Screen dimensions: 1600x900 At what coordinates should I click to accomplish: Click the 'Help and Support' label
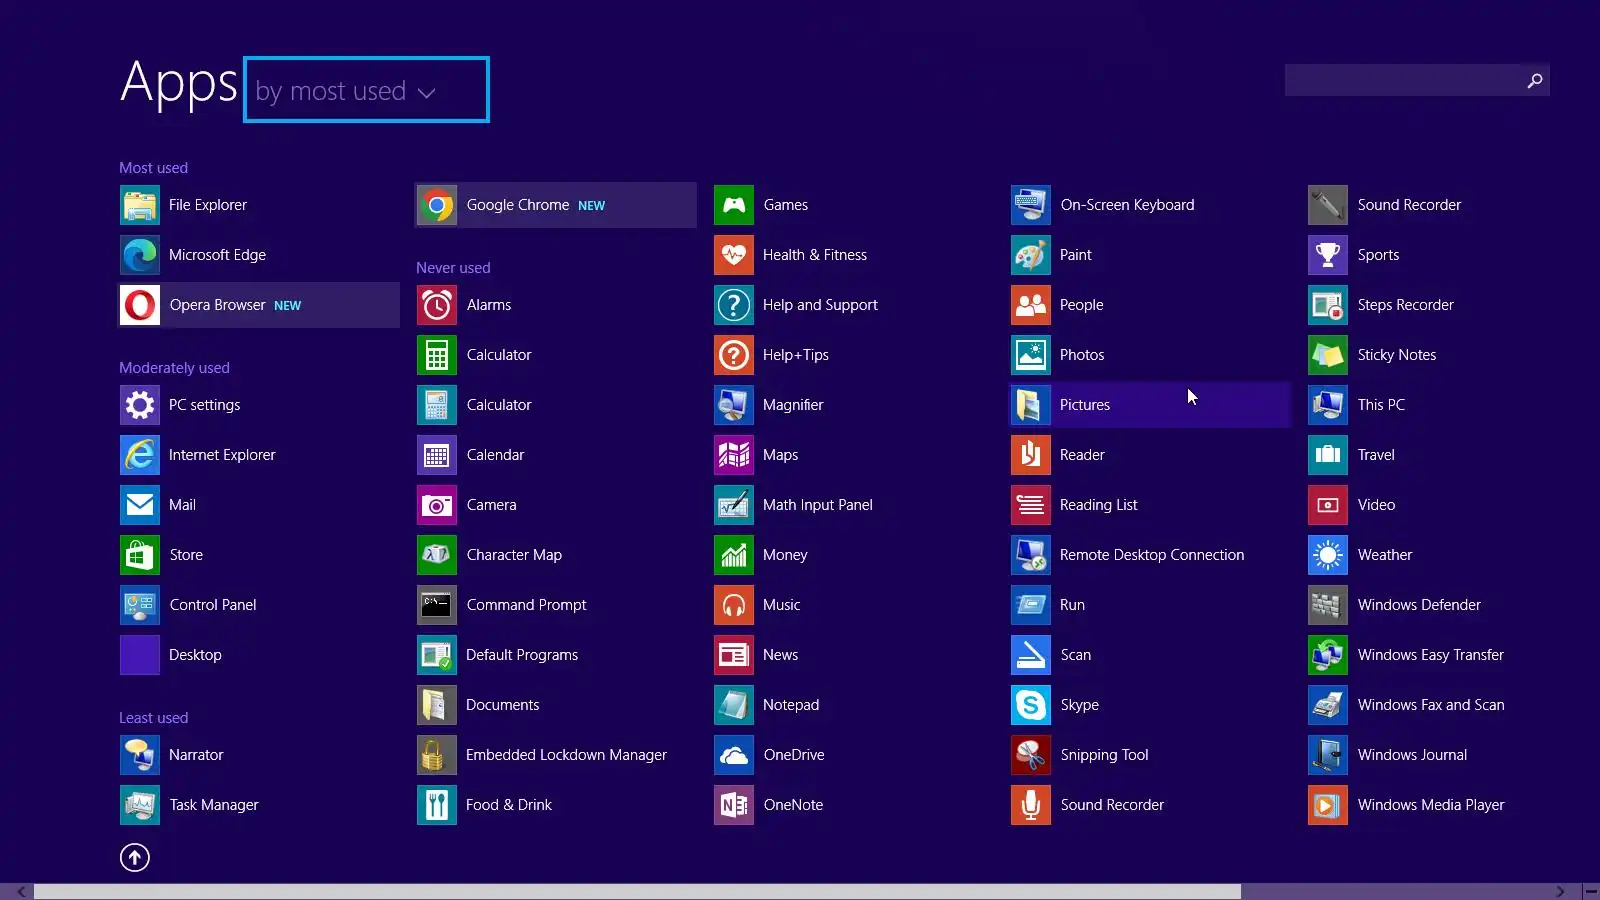tap(820, 305)
